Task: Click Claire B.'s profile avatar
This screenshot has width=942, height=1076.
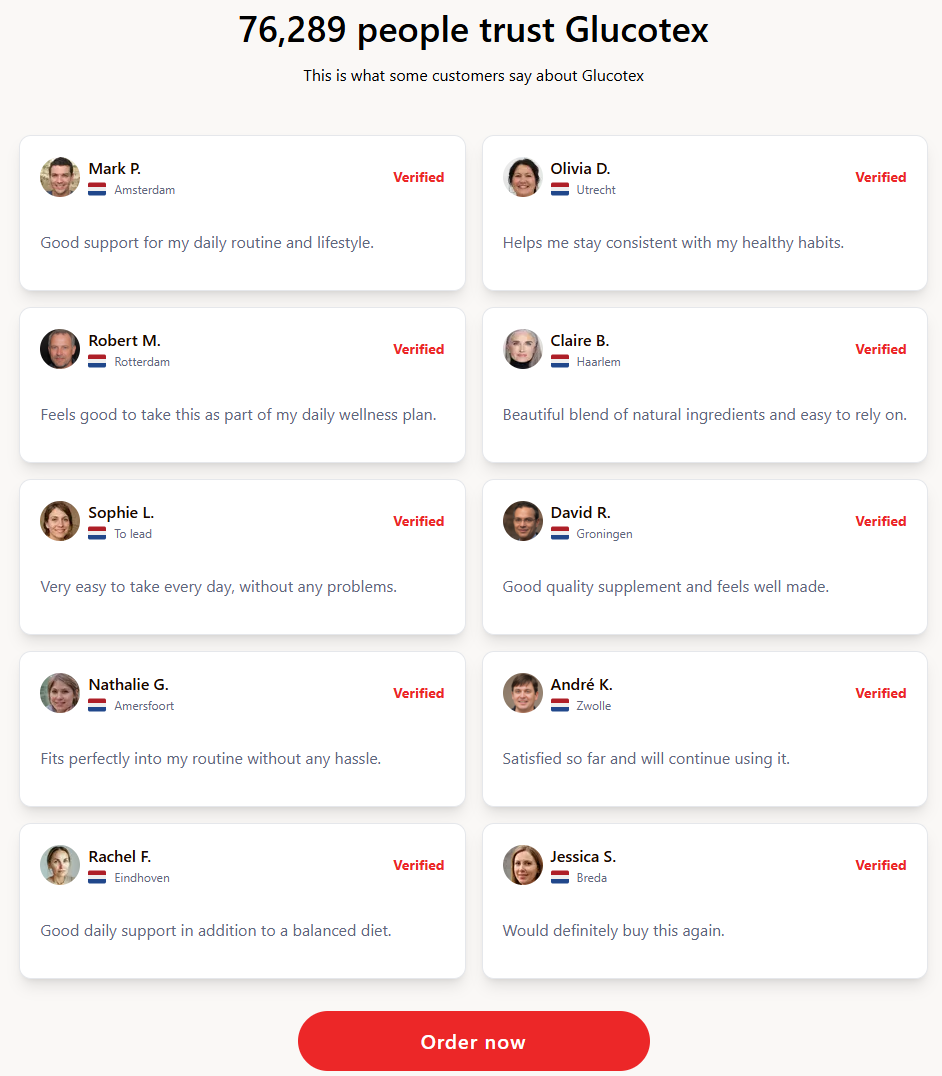Action: pyautogui.click(x=522, y=349)
